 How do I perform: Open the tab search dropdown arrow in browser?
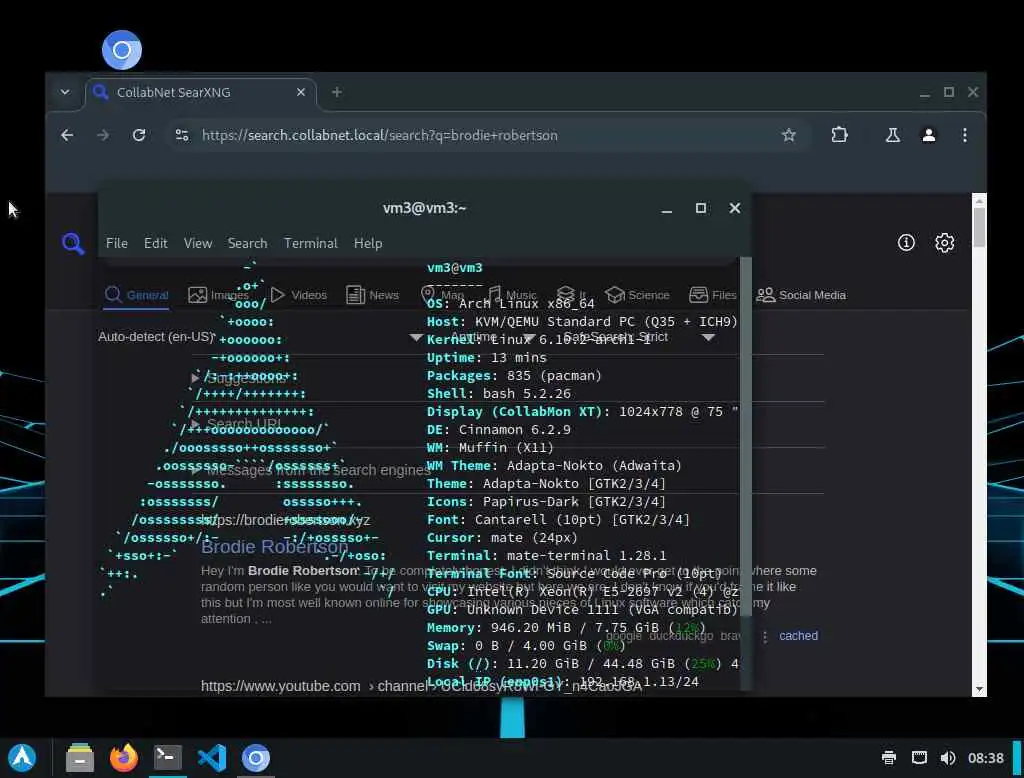tap(65, 92)
